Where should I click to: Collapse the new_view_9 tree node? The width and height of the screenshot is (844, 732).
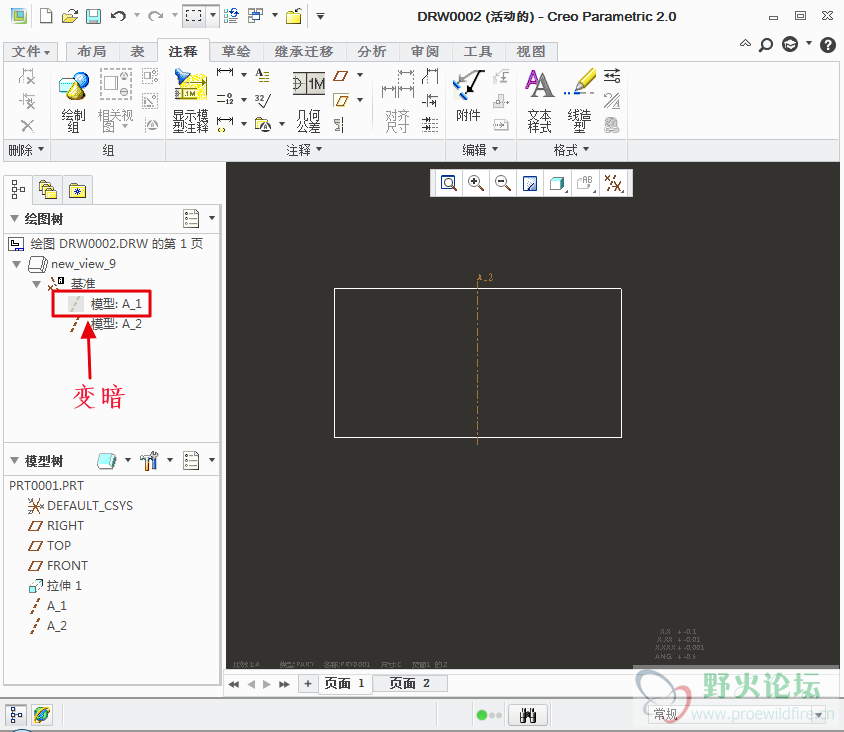(17, 264)
